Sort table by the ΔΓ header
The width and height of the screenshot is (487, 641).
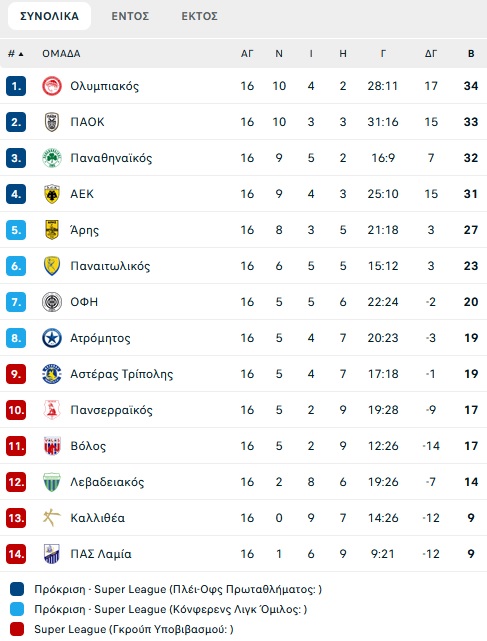pos(431,54)
